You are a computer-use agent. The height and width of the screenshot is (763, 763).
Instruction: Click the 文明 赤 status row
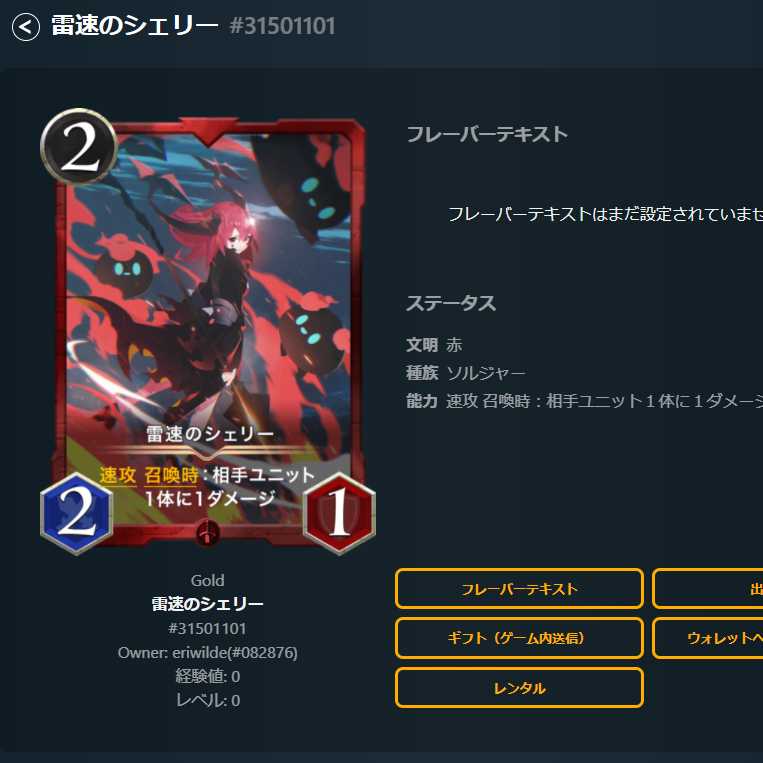pyautogui.click(x=434, y=345)
